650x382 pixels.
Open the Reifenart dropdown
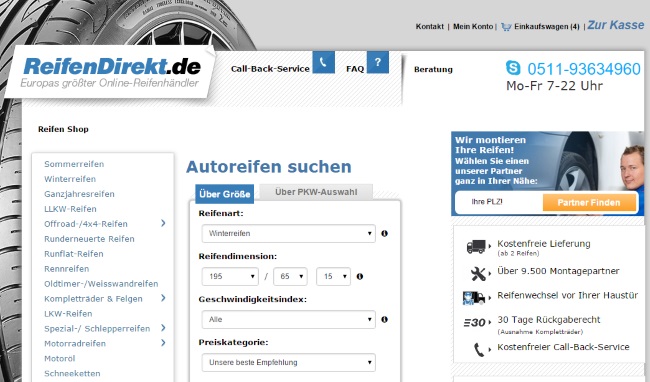tap(289, 233)
